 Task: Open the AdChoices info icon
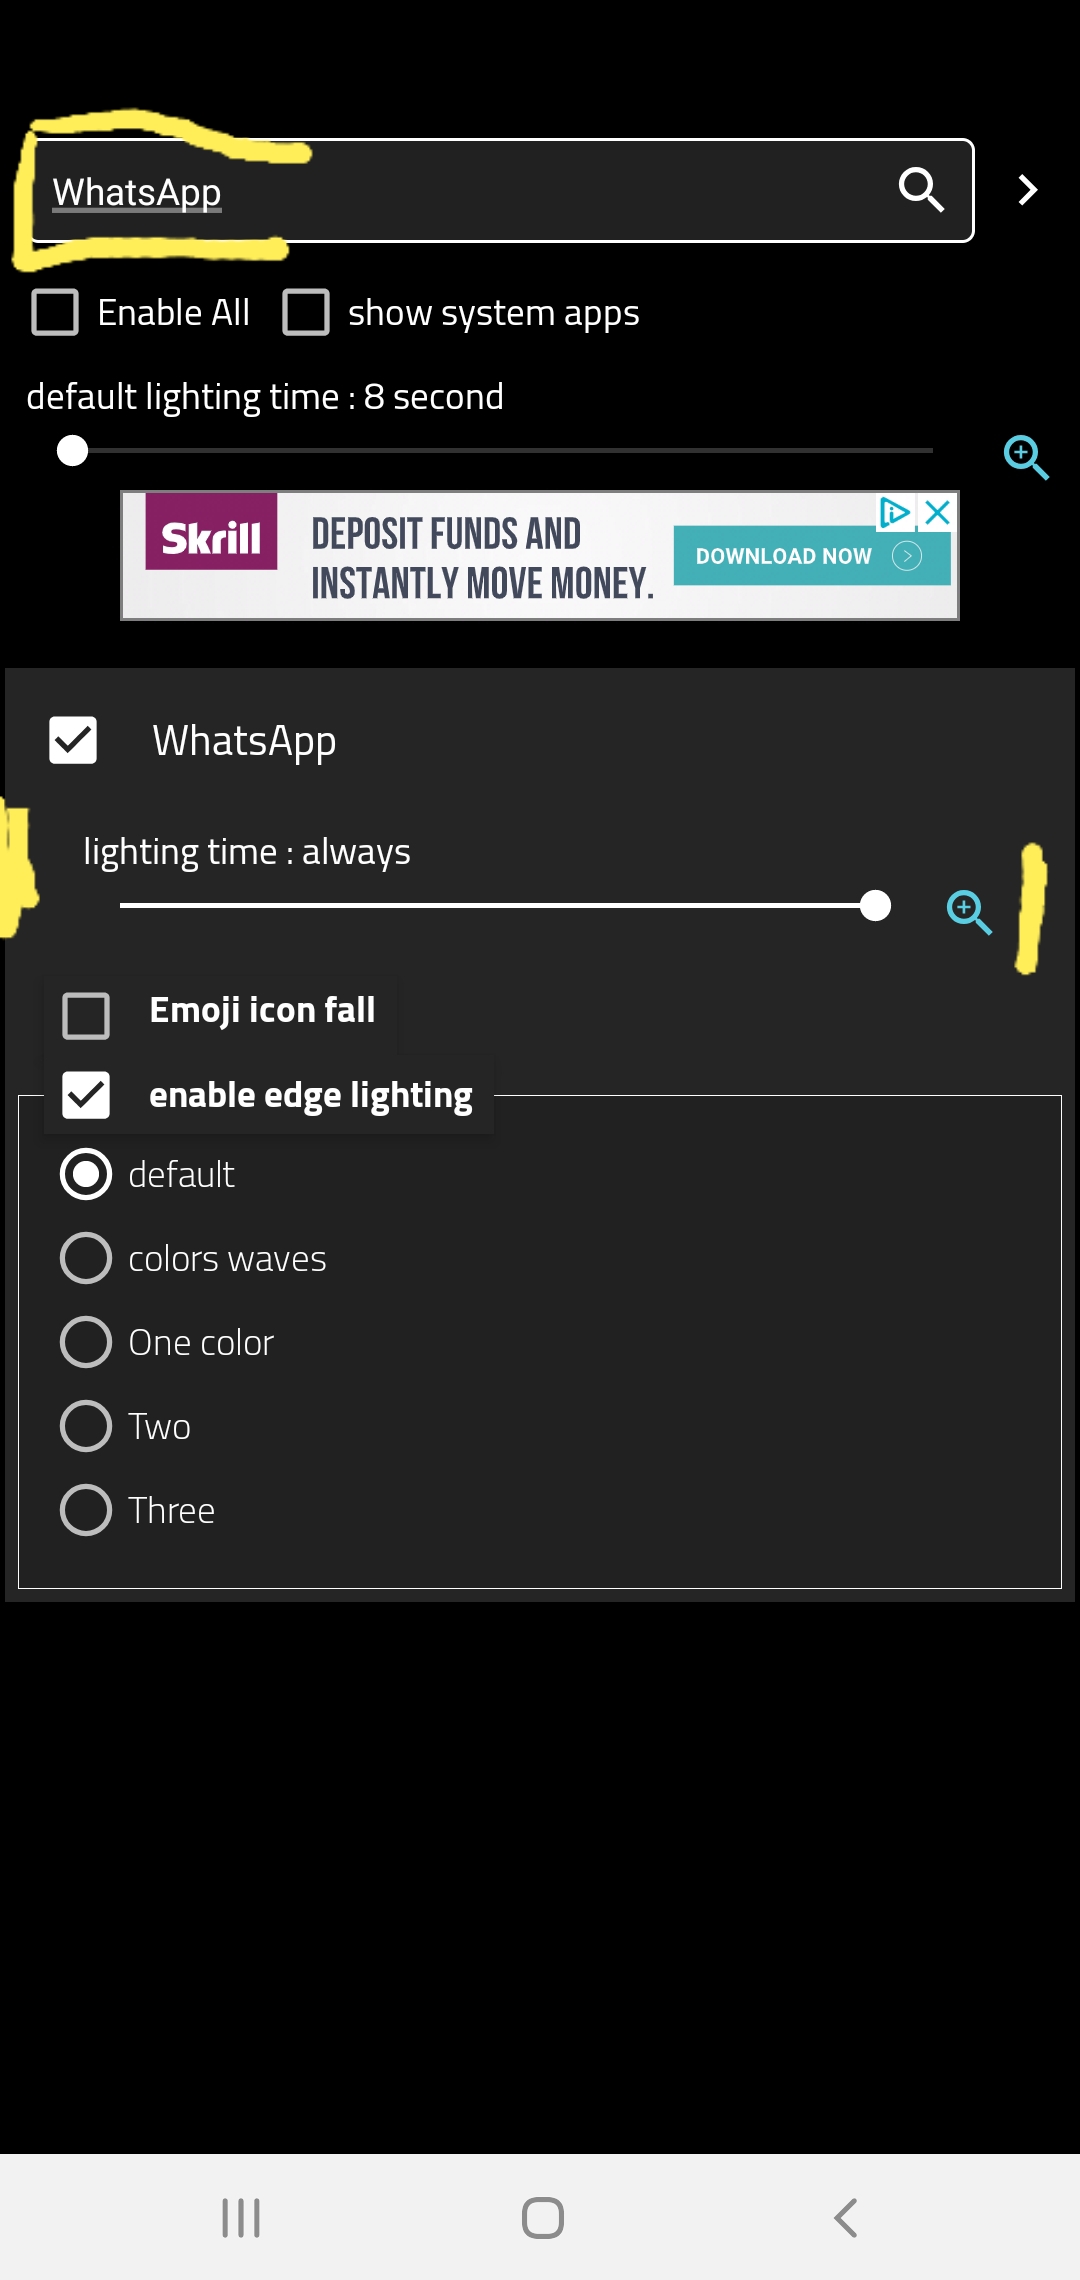tap(894, 513)
